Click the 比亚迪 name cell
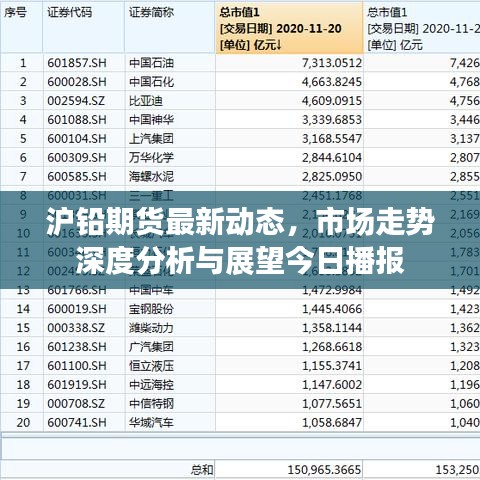This screenshot has height=480, width=480. (x=146, y=101)
